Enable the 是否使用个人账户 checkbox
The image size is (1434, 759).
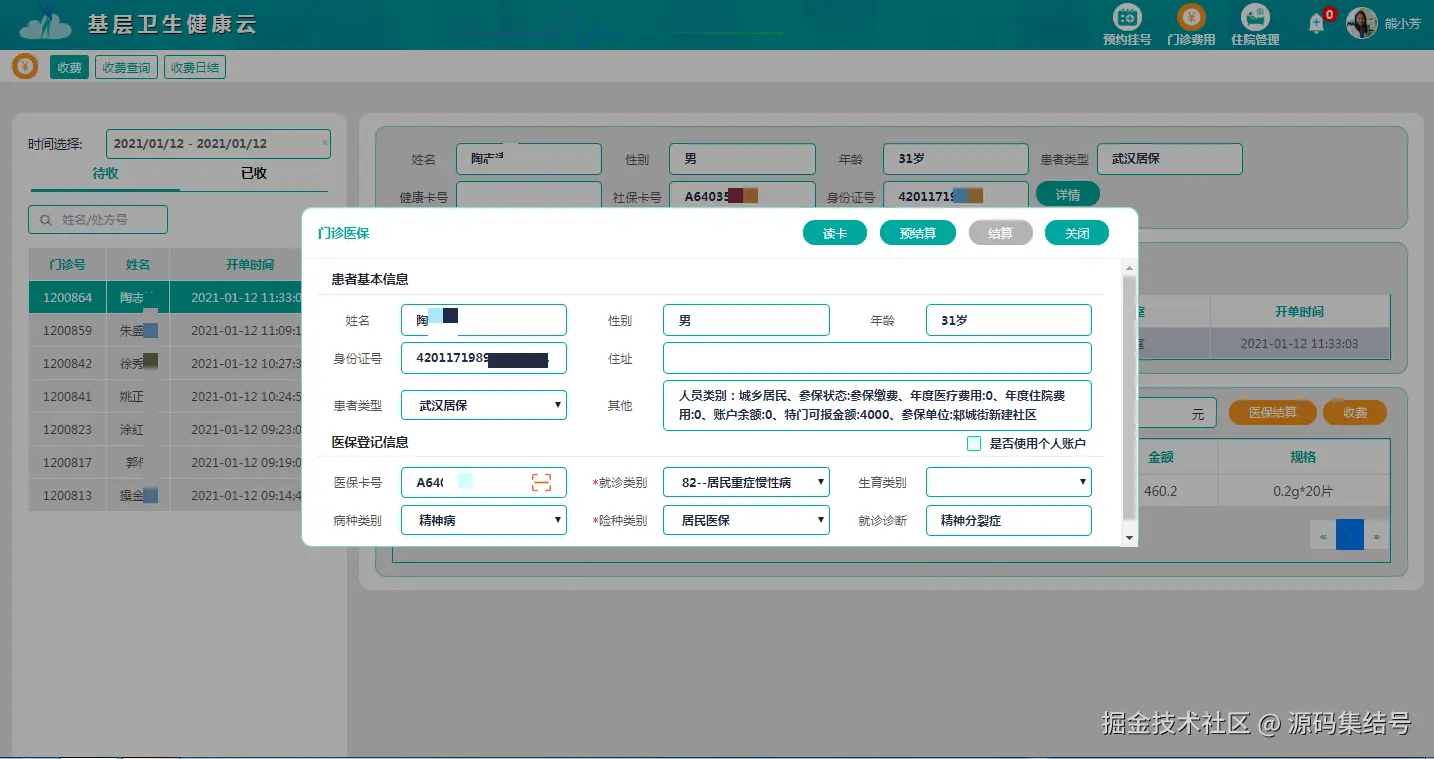pyautogui.click(x=974, y=443)
